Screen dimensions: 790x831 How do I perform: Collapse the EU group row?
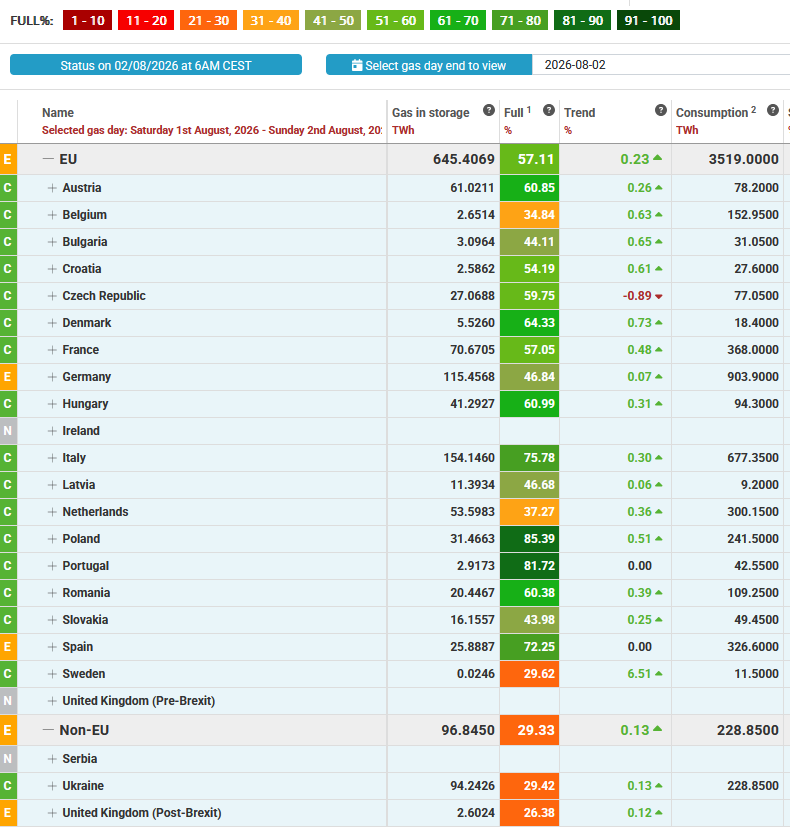tap(48, 159)
